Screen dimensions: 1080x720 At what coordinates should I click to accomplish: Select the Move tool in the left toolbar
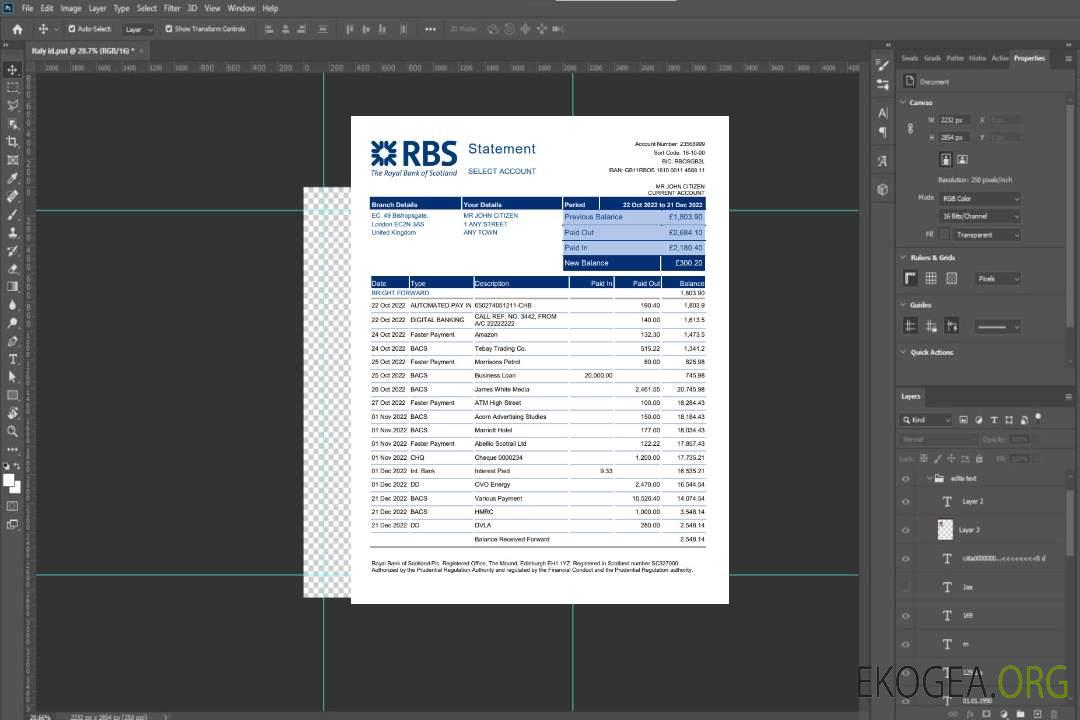tap(12, 70)
